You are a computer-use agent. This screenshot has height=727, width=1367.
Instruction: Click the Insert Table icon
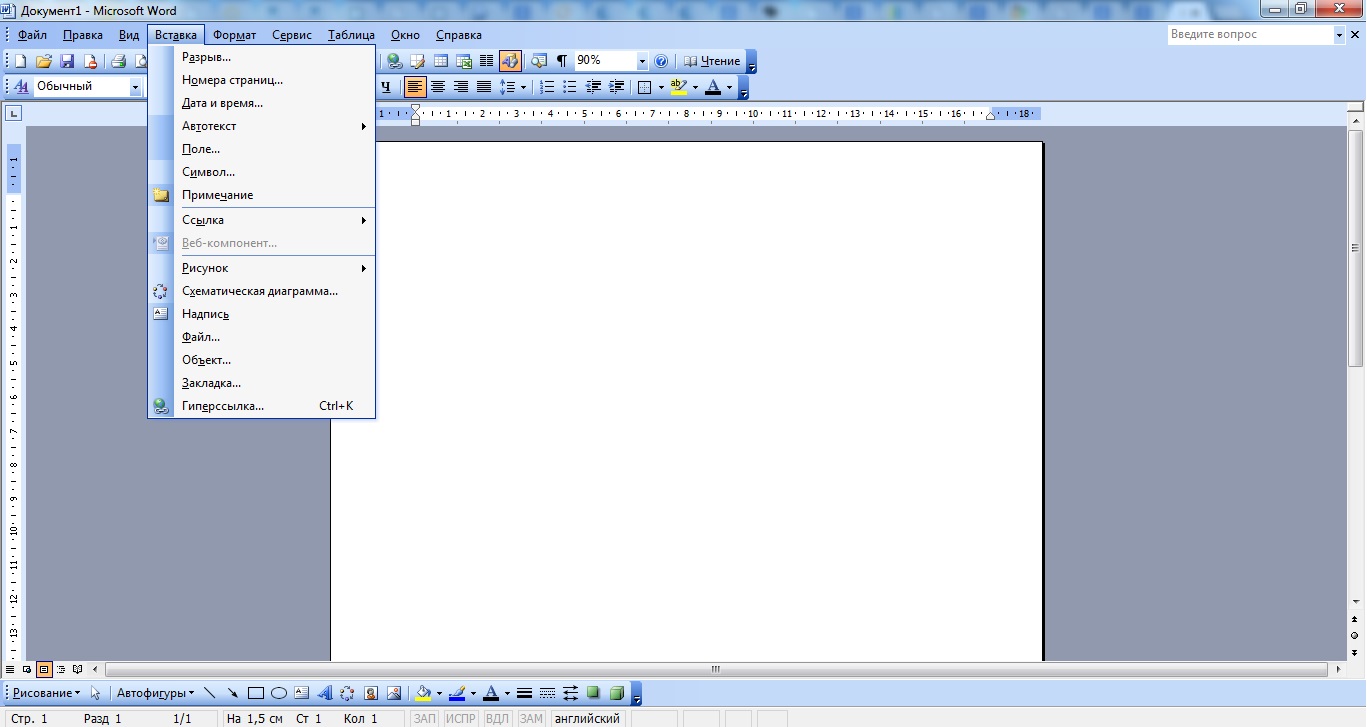441,61
